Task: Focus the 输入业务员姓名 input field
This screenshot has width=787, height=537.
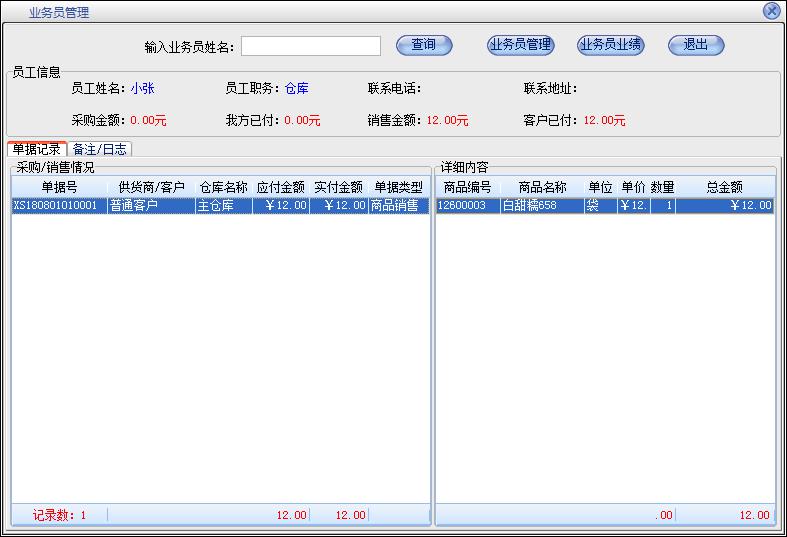Action: [311, 46]
